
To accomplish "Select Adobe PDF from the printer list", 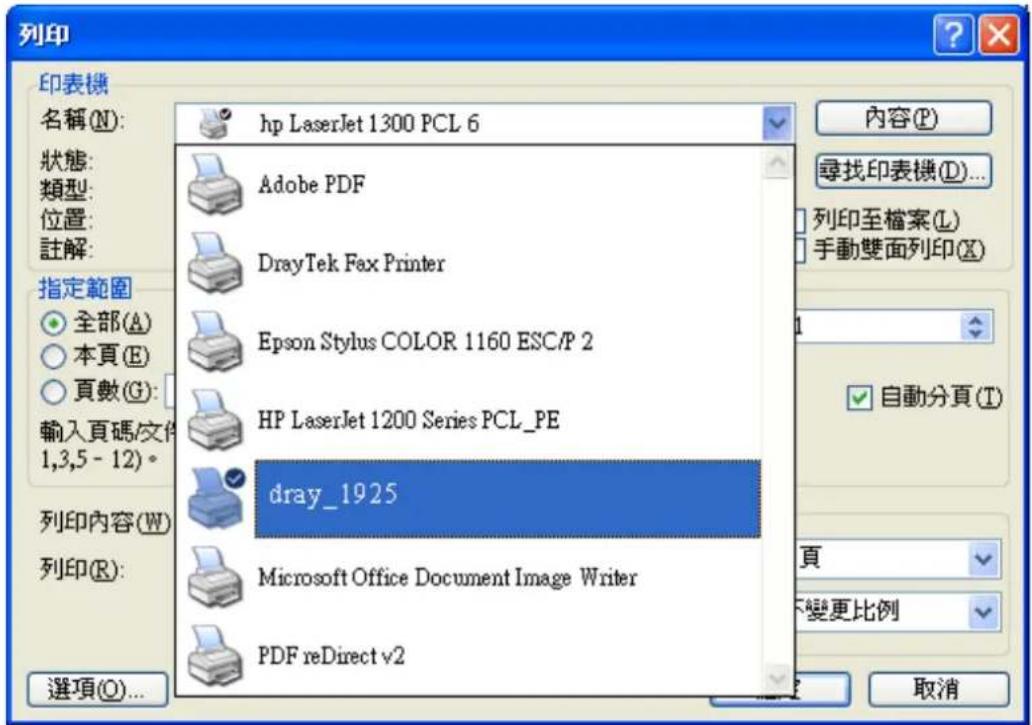I will pyautogui.click(x=469, y=185).
